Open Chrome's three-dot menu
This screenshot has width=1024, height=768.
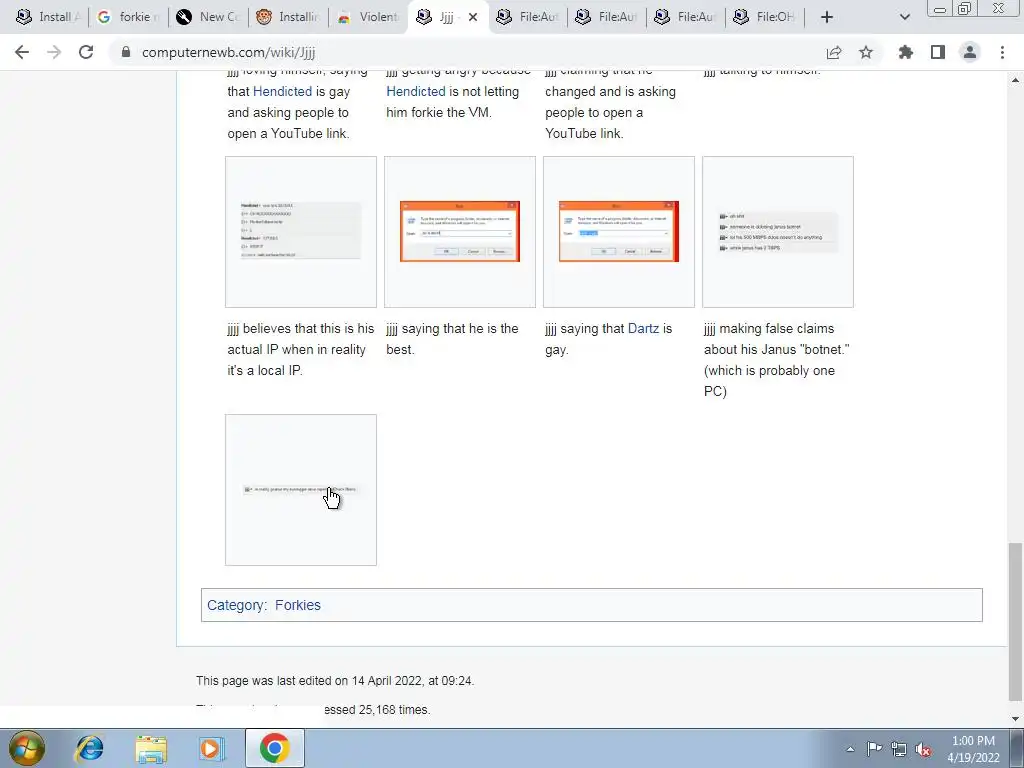[x=1002, y=52]
